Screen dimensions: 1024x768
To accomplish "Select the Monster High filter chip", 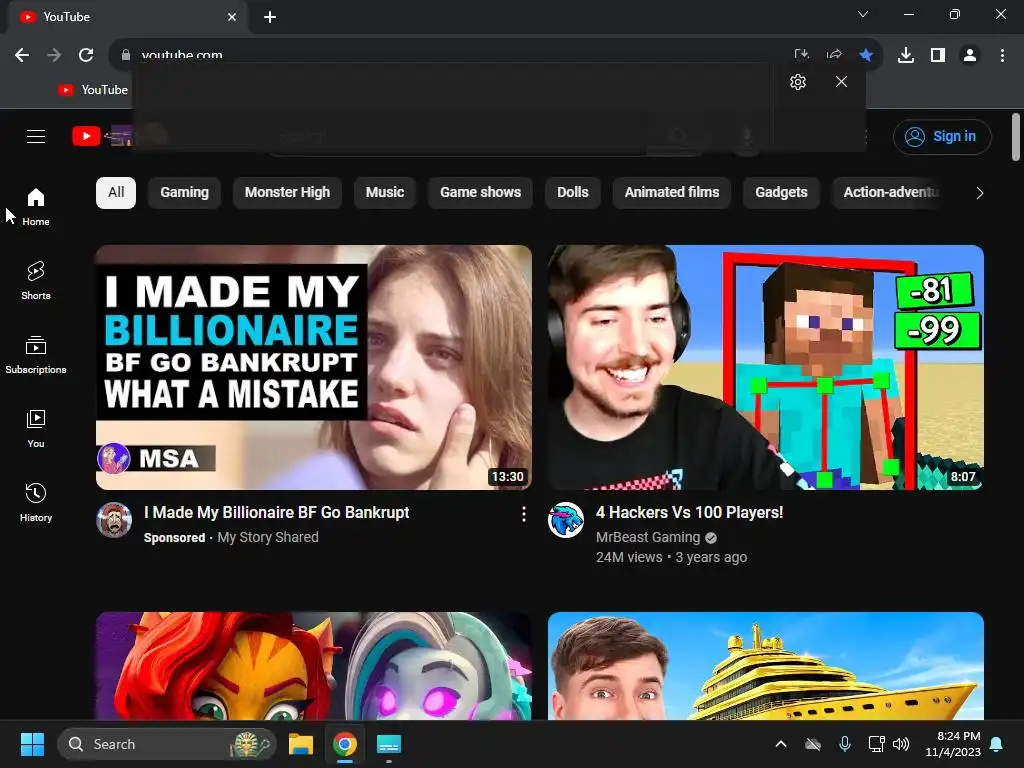I will click(287, 193).
